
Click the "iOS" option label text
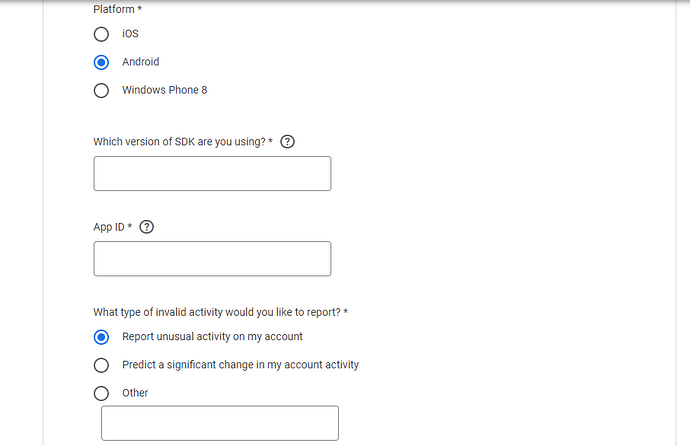(131, 34)
